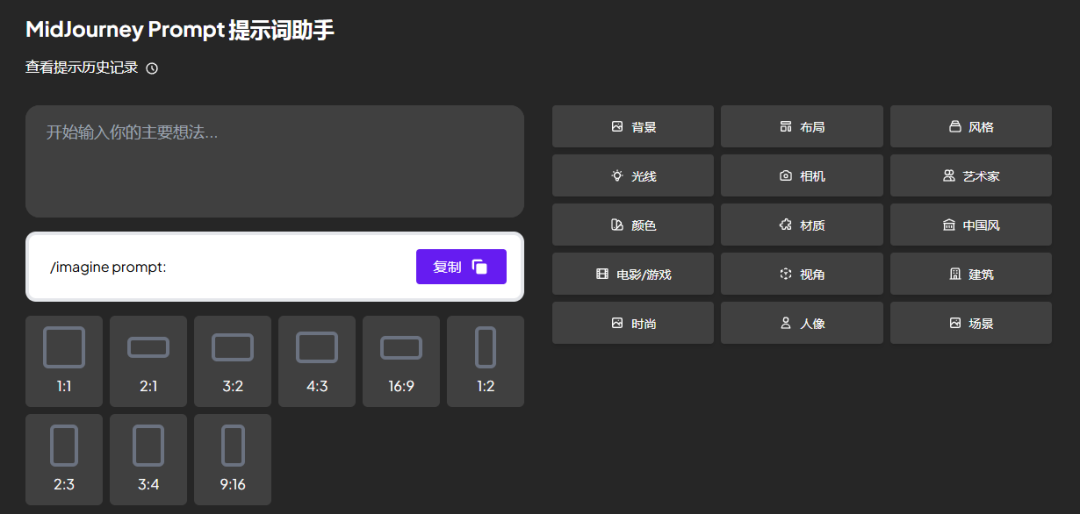Expand the 光线 lighting options
1080x514 pixels.
[x=633, y=176]
